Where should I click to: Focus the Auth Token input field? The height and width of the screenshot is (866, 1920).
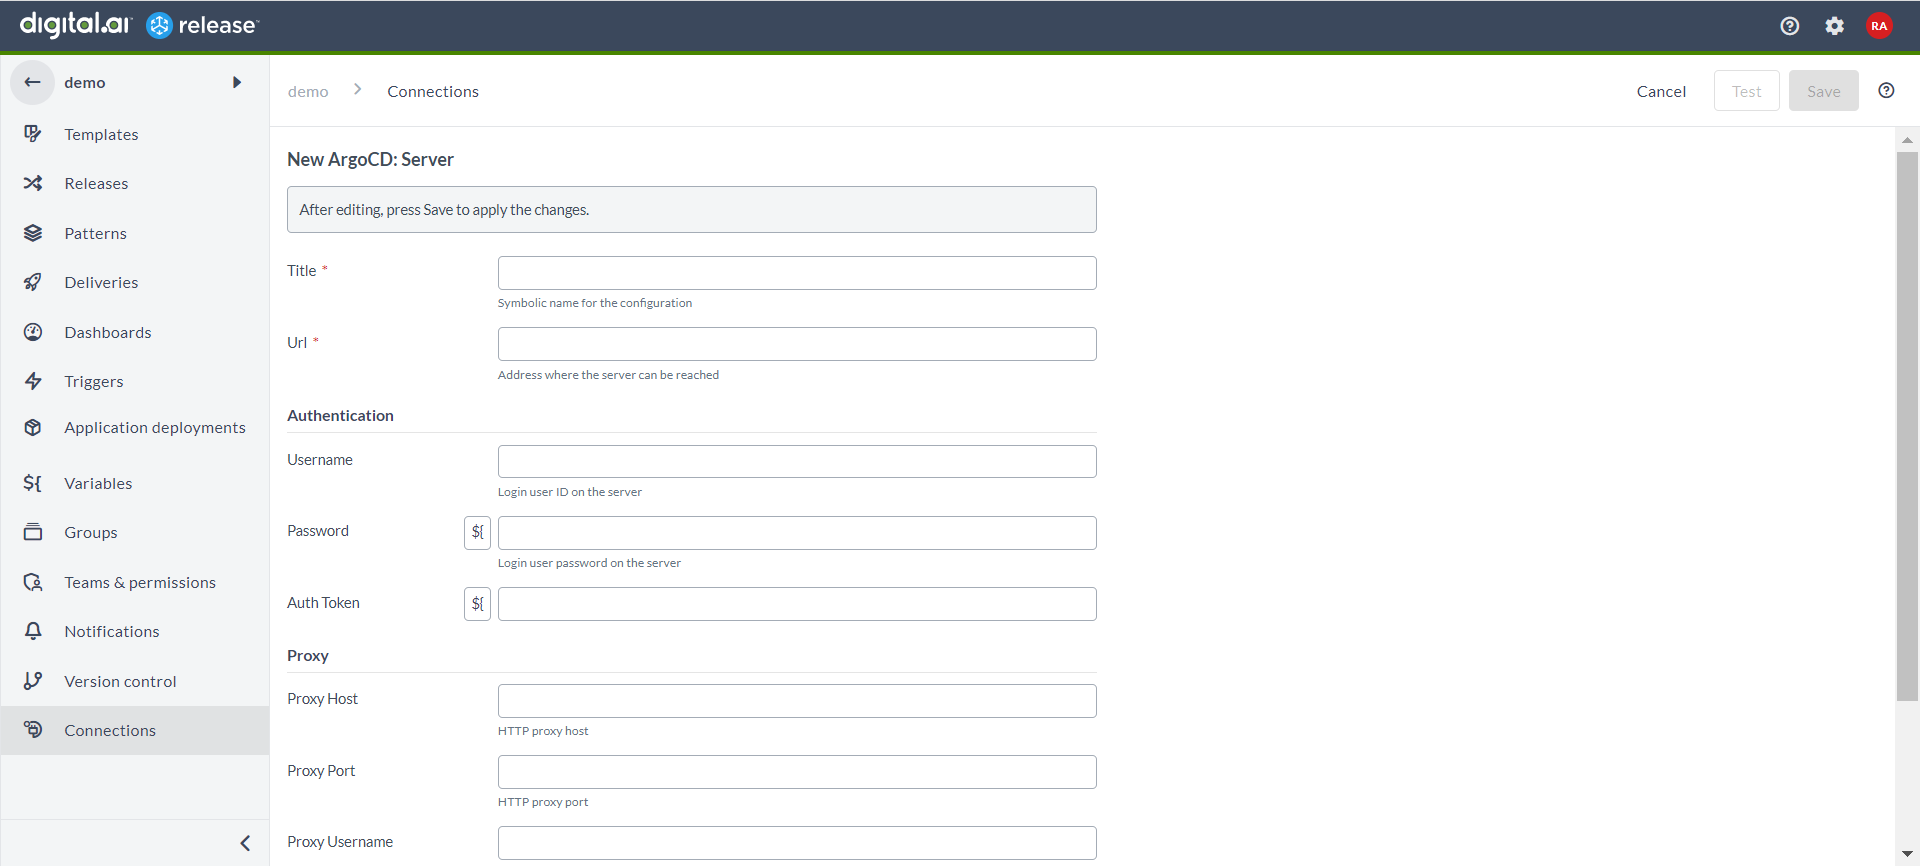point(797,604)
